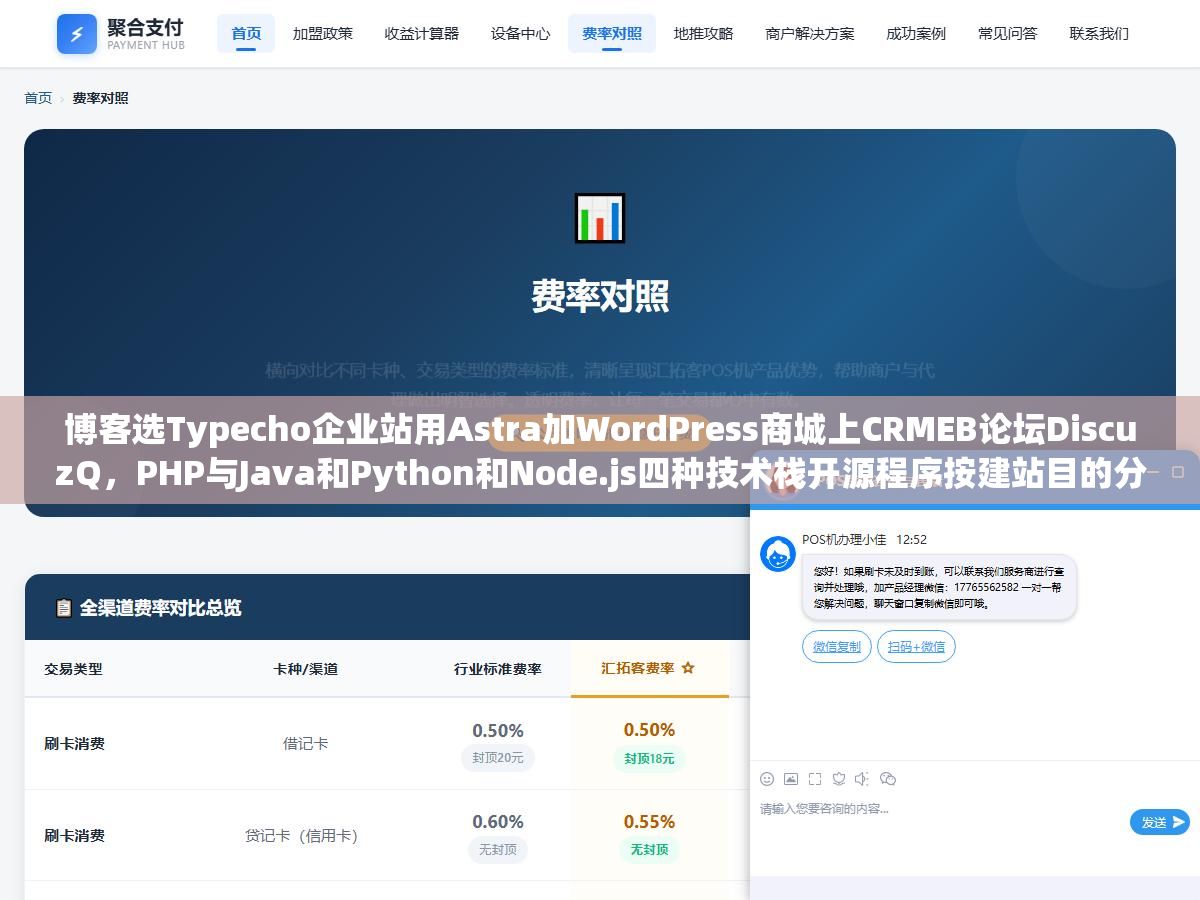Maximize the chat window square icon
The image size is (1200, 900).
(1179, 472)
